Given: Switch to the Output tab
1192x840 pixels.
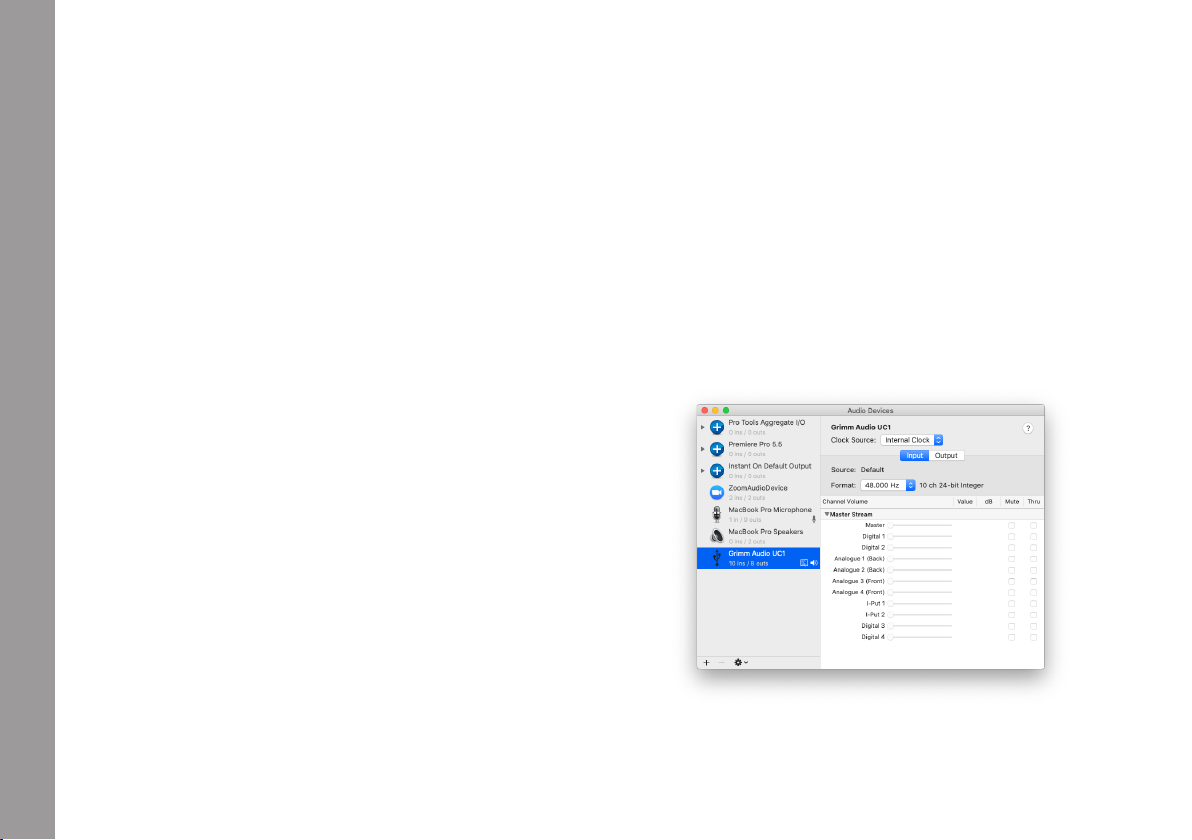Looking at the screenshot, I should [946, 456].
